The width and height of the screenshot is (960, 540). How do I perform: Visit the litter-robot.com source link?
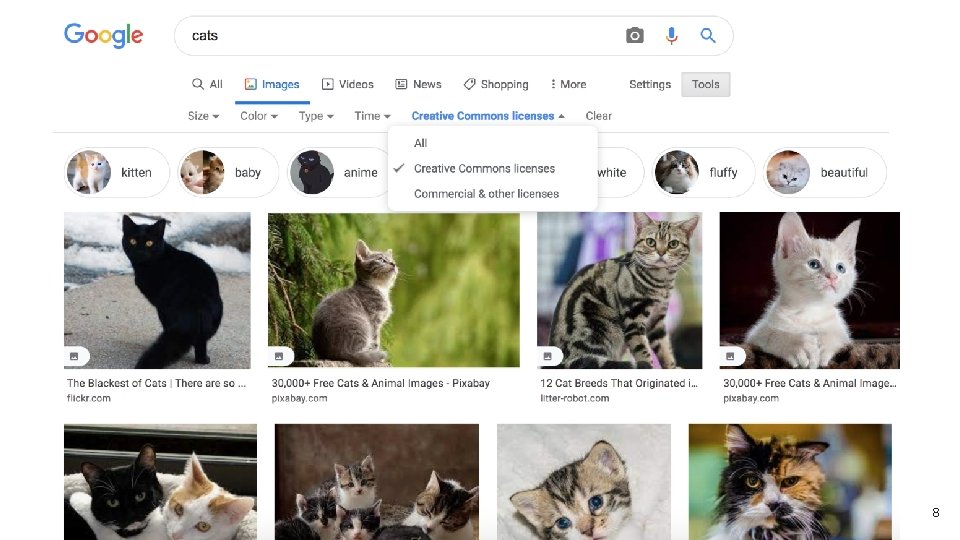click(574, 398)
